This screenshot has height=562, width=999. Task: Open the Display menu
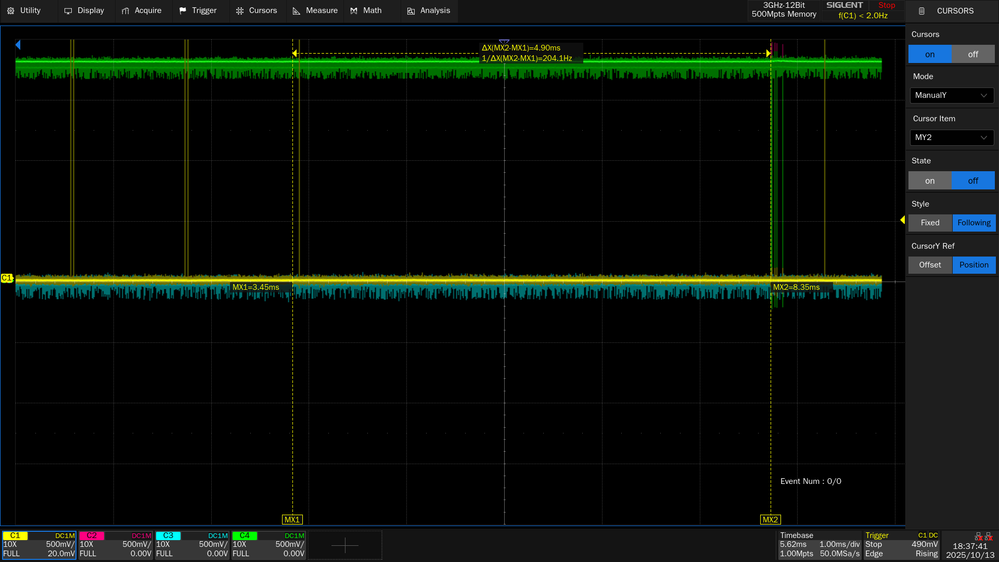[84, 11]
